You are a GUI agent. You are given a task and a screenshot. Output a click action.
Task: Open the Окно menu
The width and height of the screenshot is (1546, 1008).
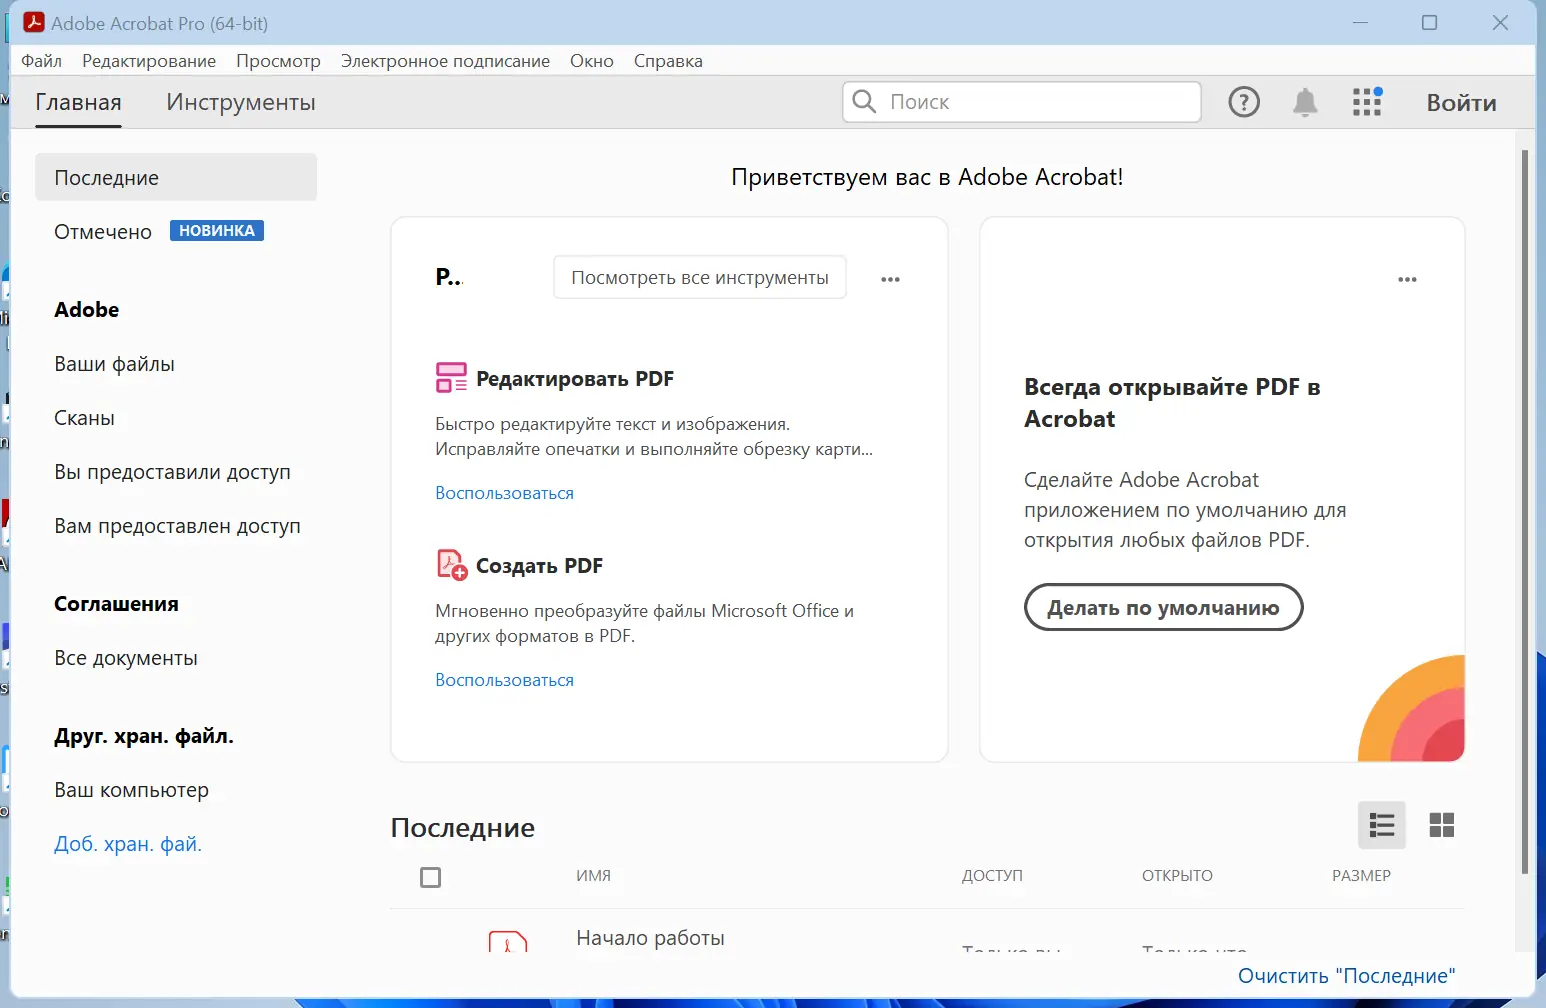point(592,61)
